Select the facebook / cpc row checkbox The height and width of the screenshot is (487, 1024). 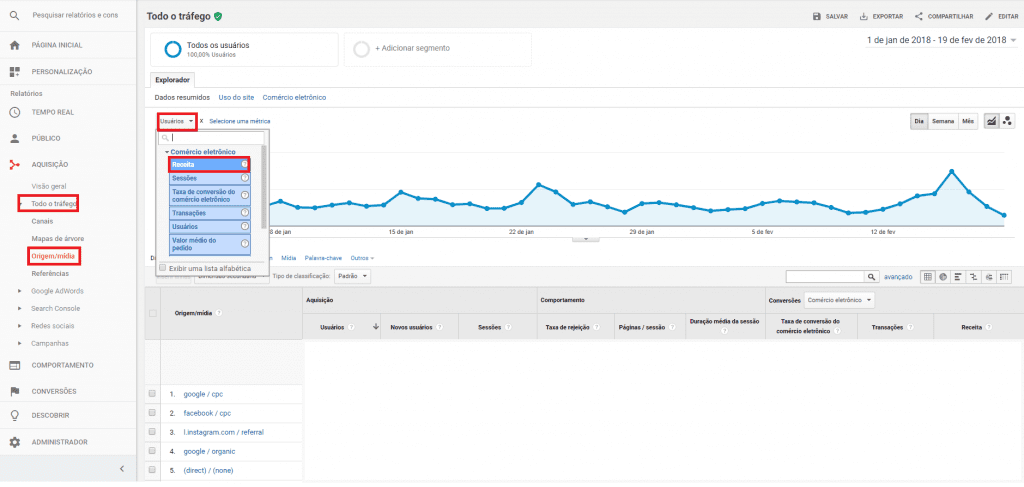(152, 413)
